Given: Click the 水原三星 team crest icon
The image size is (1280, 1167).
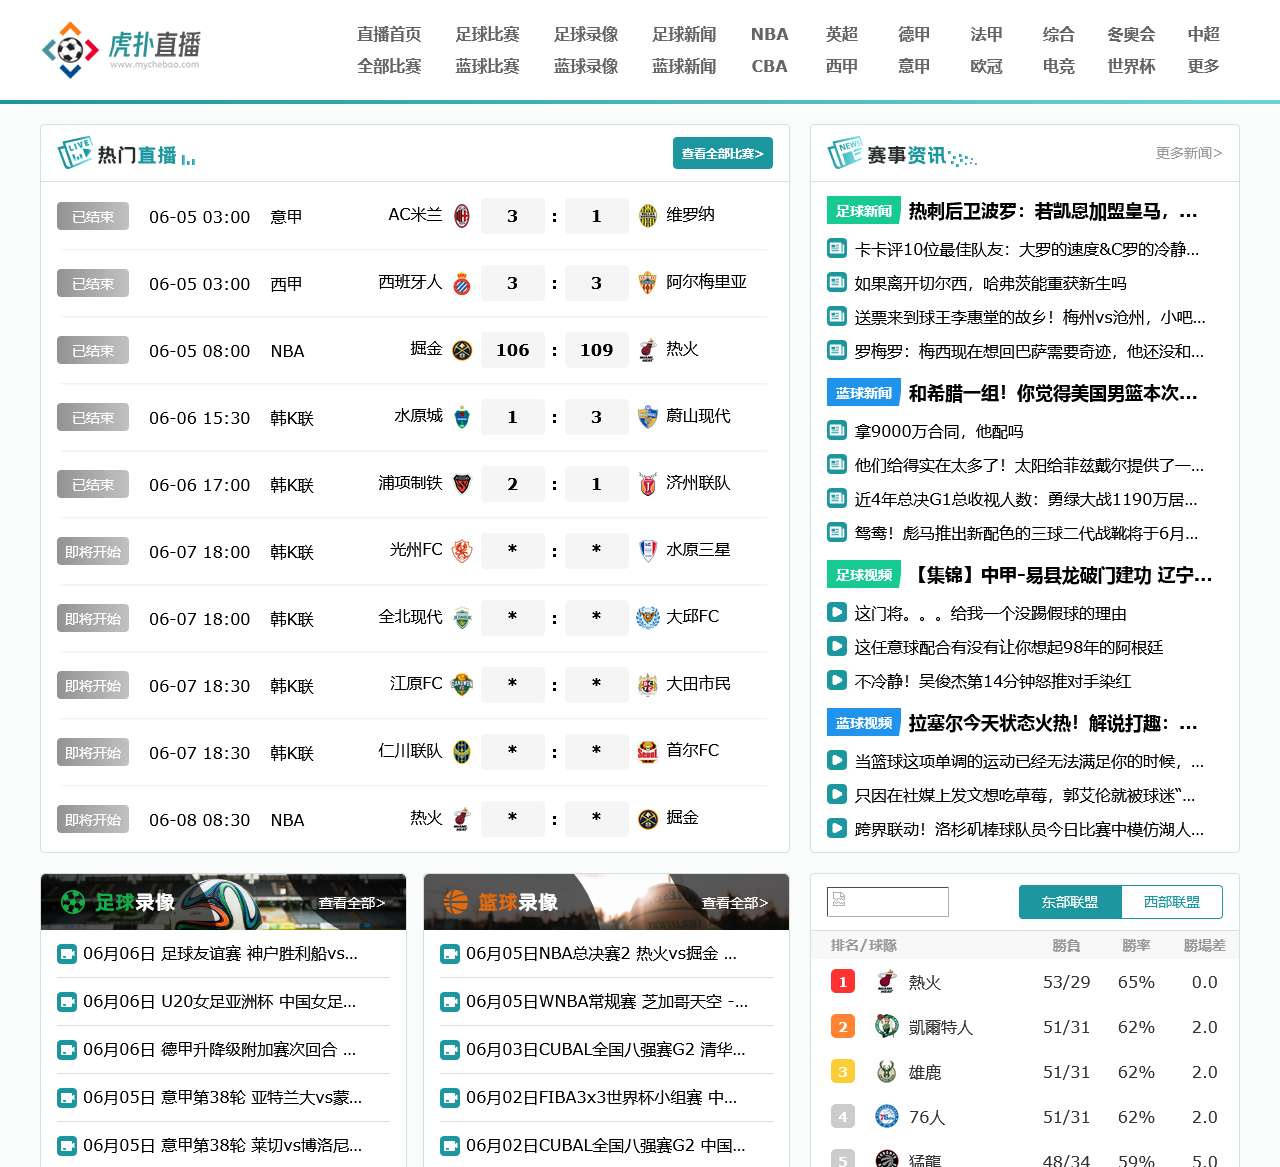Looking at the screenshot, I should pos(648,550).
